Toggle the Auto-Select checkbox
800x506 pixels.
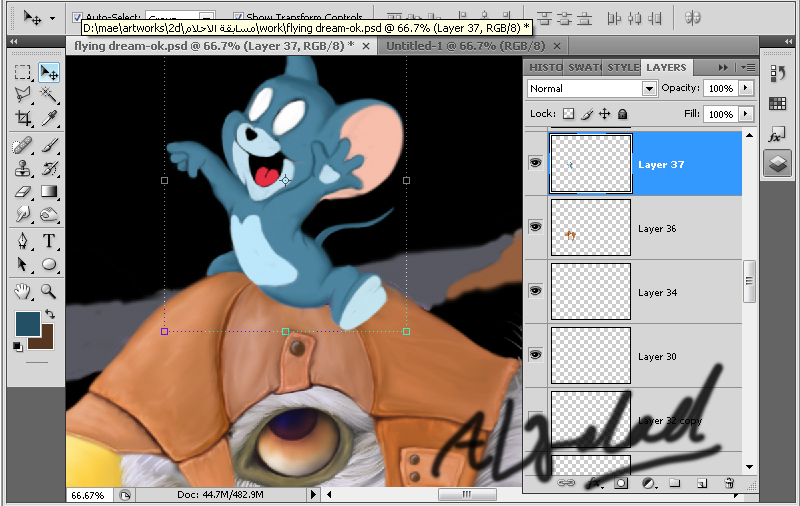[77, 17]
